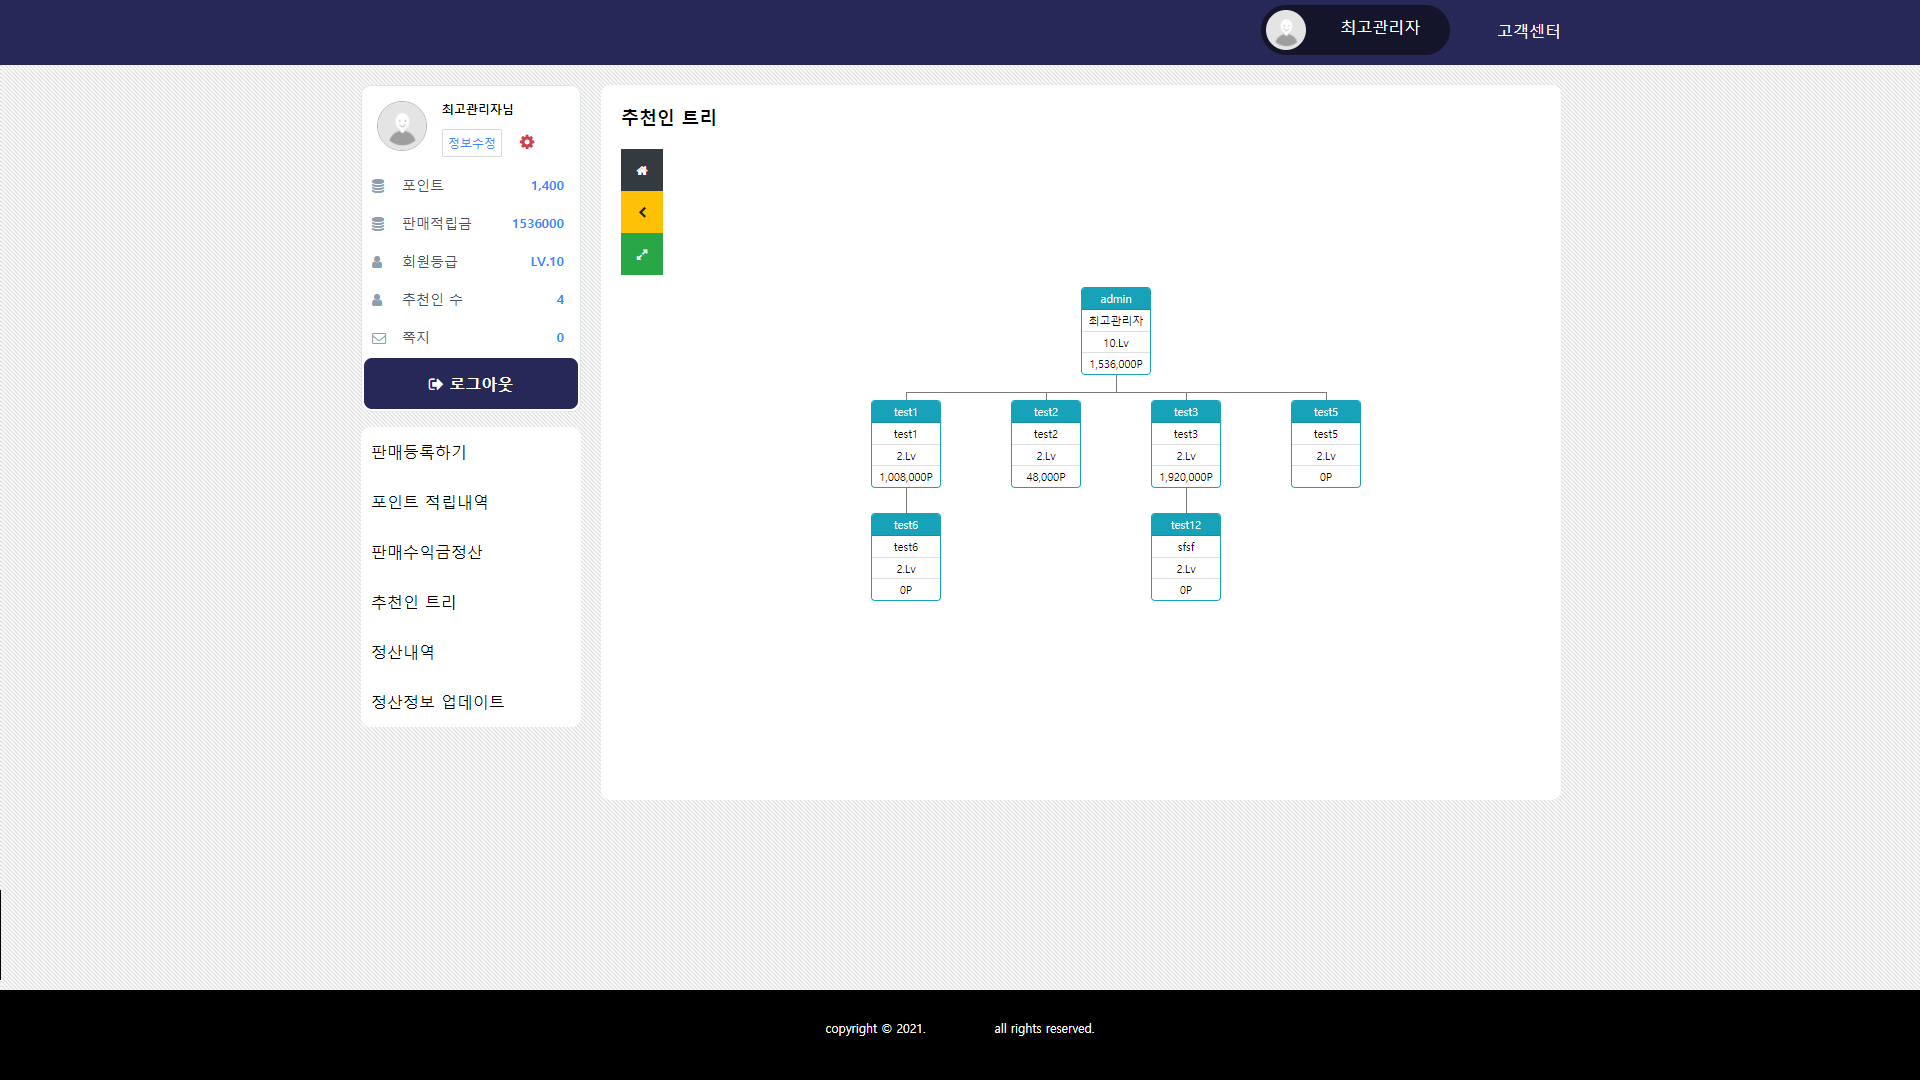
Task: Click the 정보수정 button
Action: (471, 143)
